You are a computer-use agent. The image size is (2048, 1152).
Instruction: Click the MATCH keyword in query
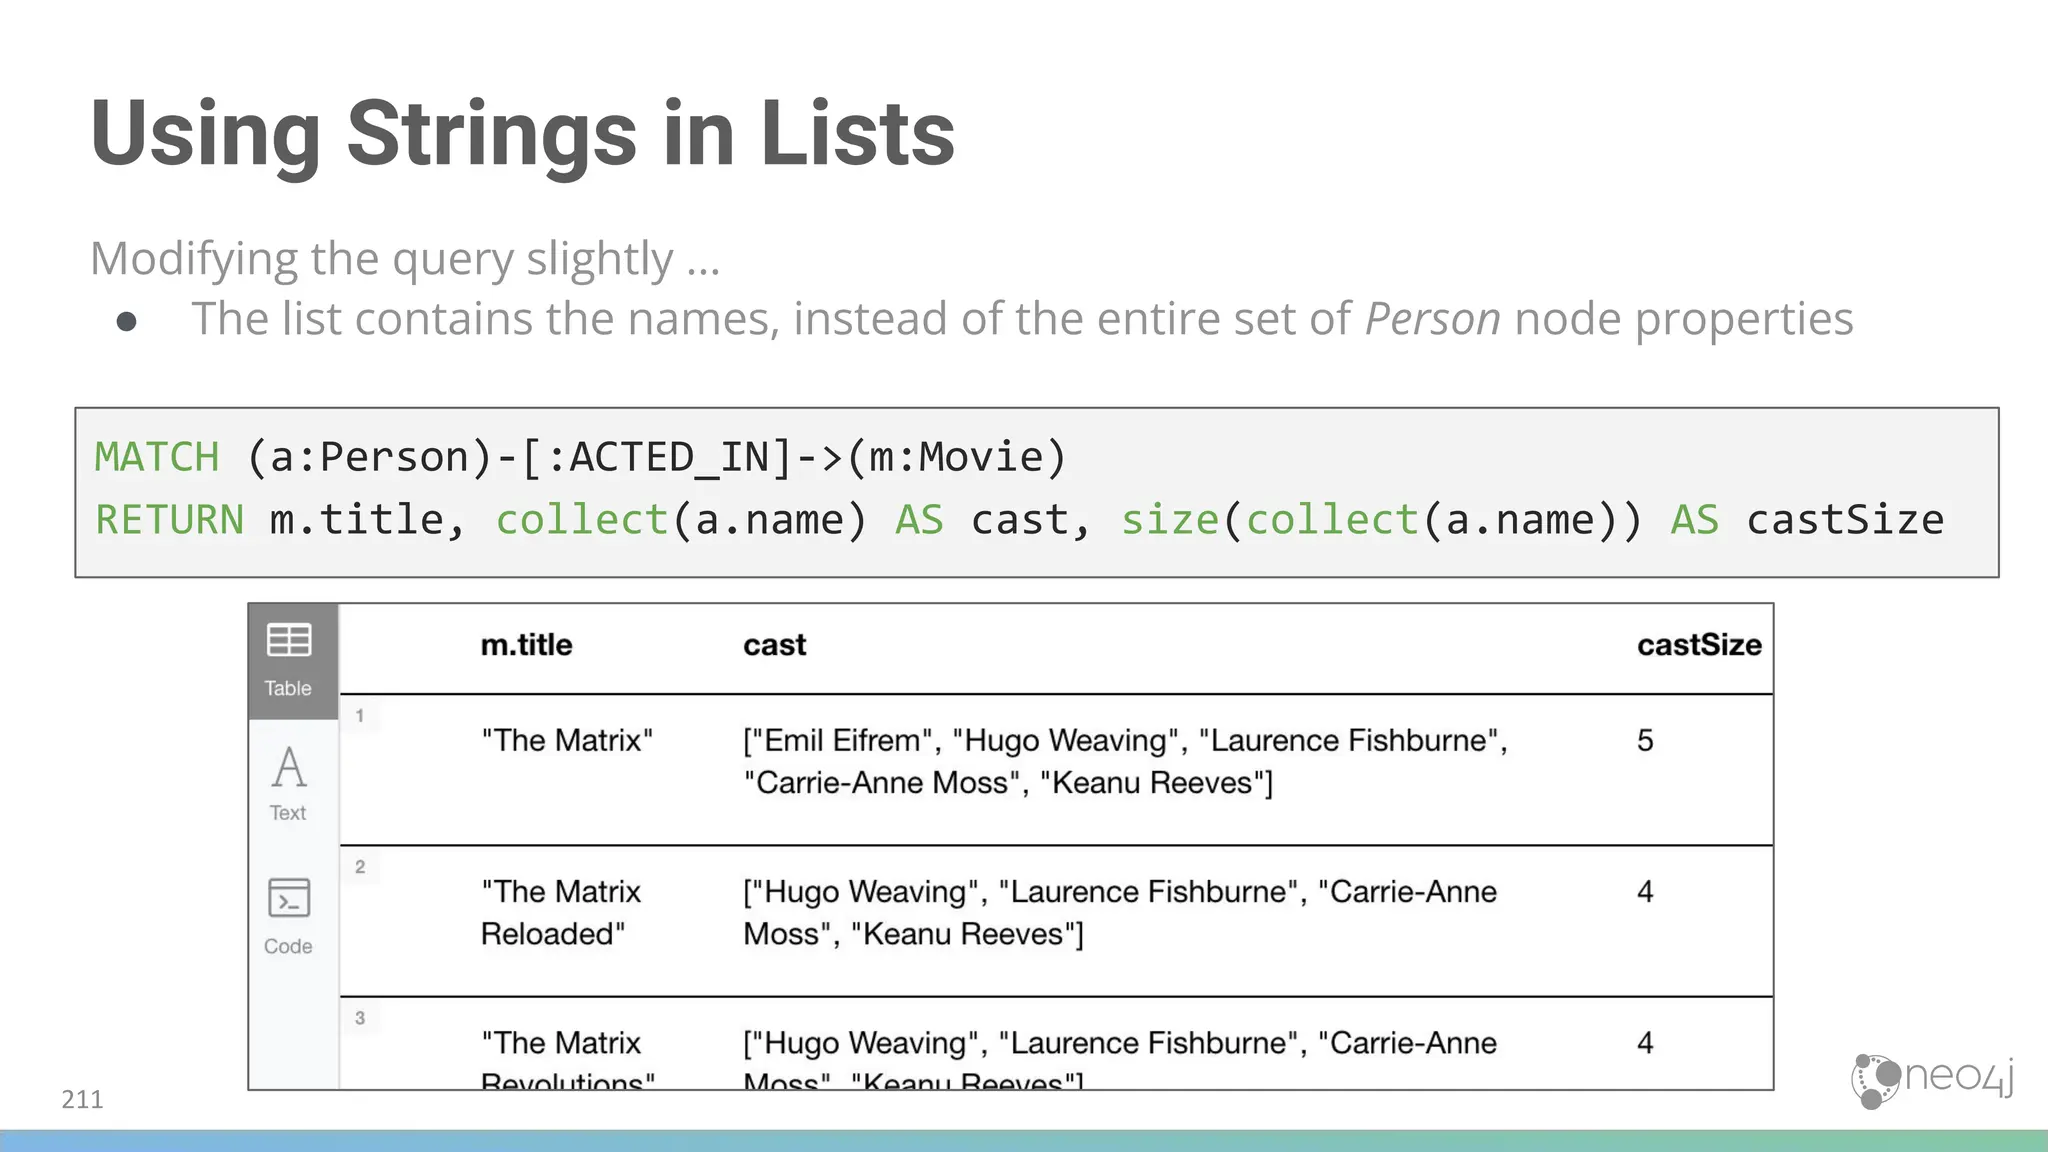[x=157, y=457]
